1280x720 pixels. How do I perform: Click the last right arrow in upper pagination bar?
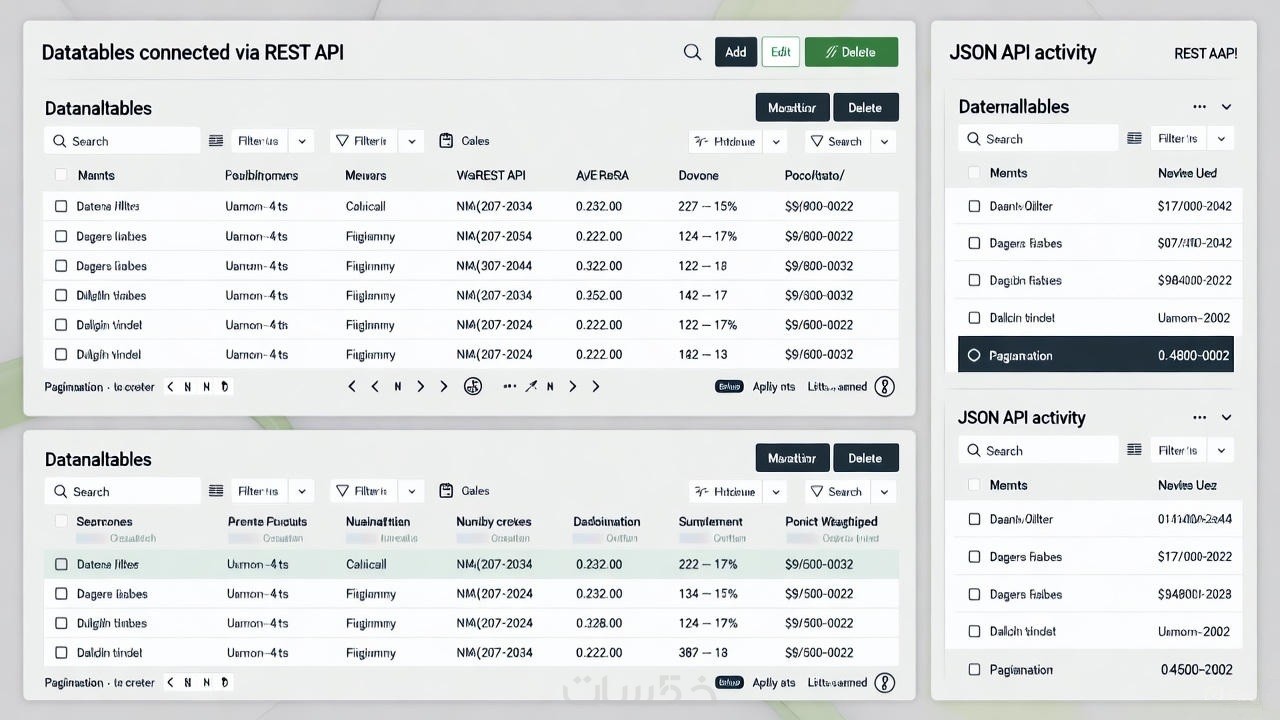click(x=596, y=386)
